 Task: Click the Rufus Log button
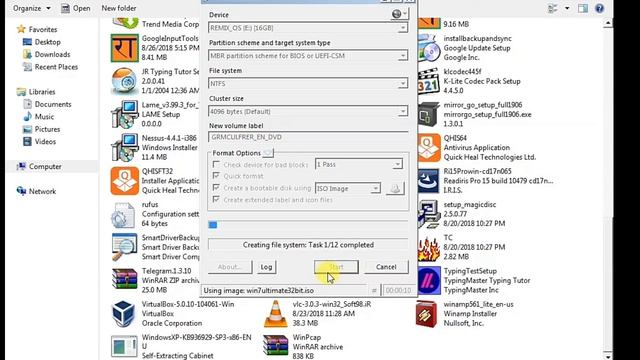click(x=266, y=267)
